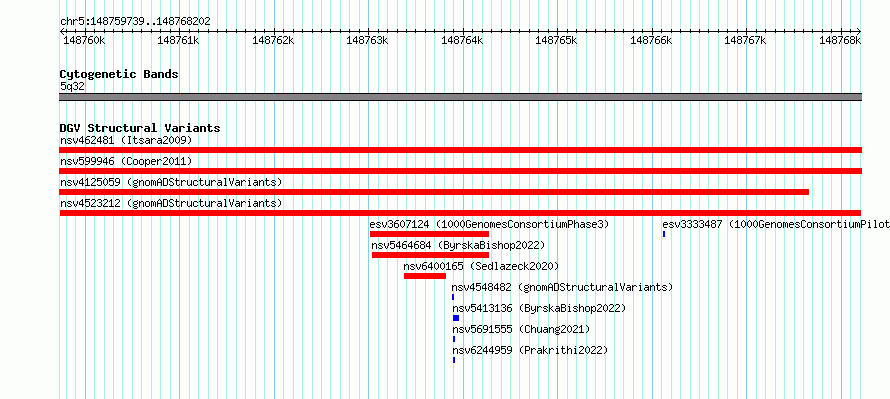Viewport: 890px width, 399px height.
Task: Click the blue marker under nsv6244959
Action: click(454, 360)
